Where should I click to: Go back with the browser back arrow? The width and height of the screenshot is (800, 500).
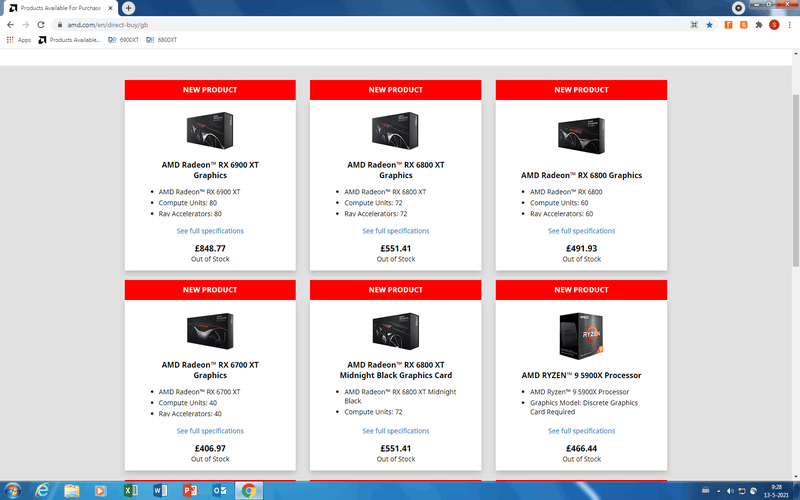coord(10,24)
